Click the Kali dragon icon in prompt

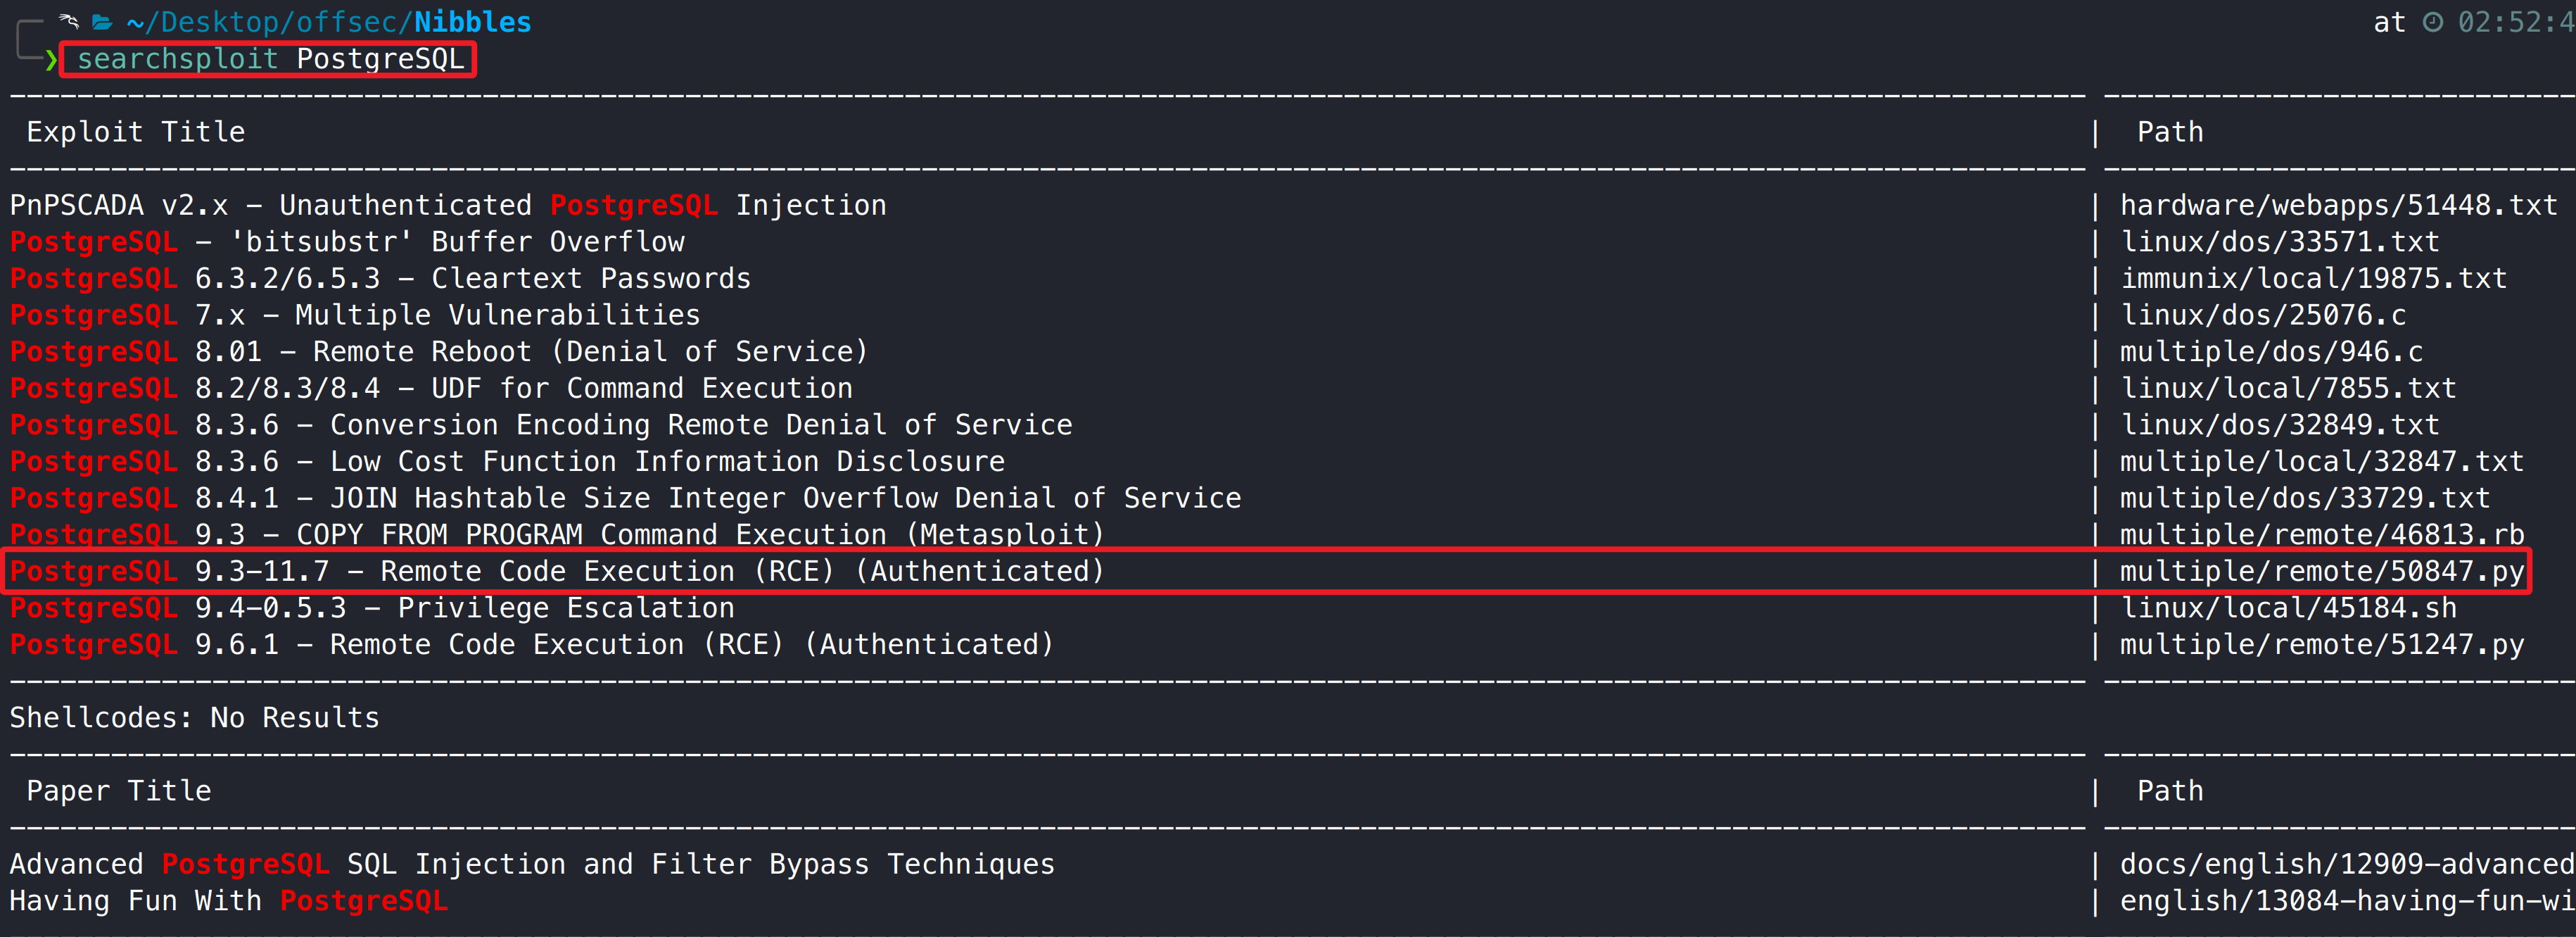pyautogui.click(x=69, y=21)
